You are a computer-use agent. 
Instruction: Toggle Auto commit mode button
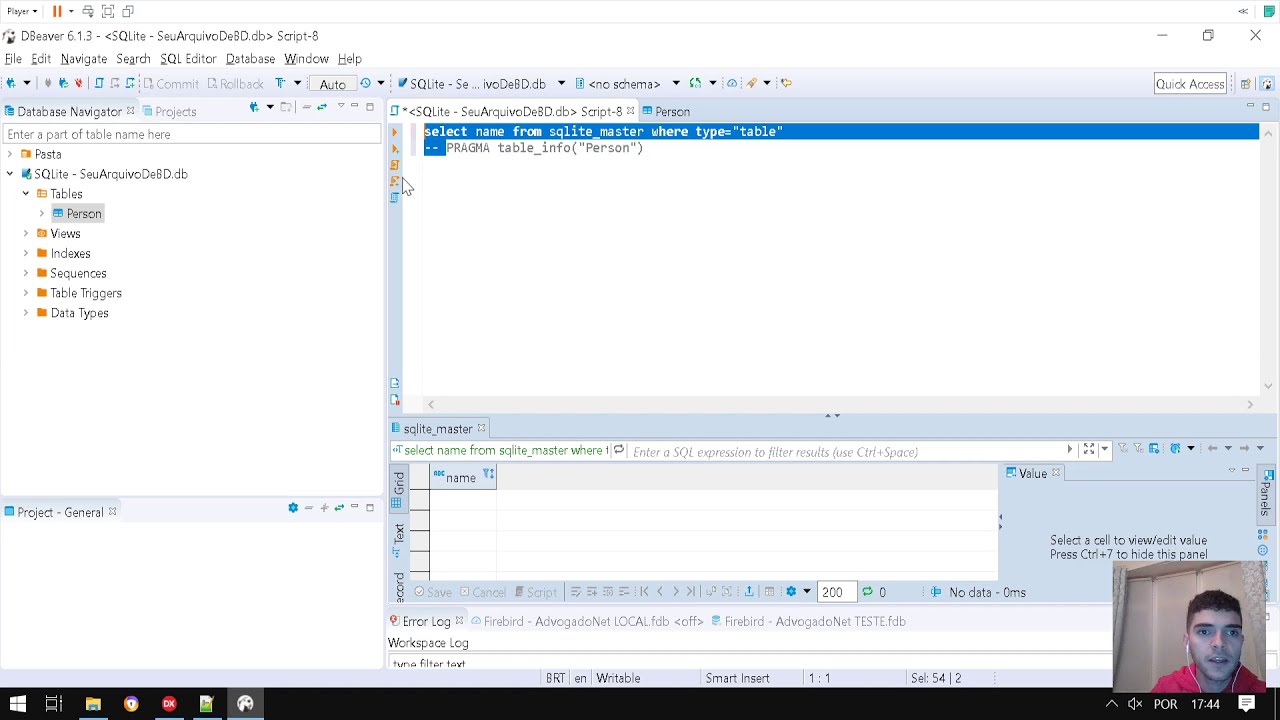(333, 84)
